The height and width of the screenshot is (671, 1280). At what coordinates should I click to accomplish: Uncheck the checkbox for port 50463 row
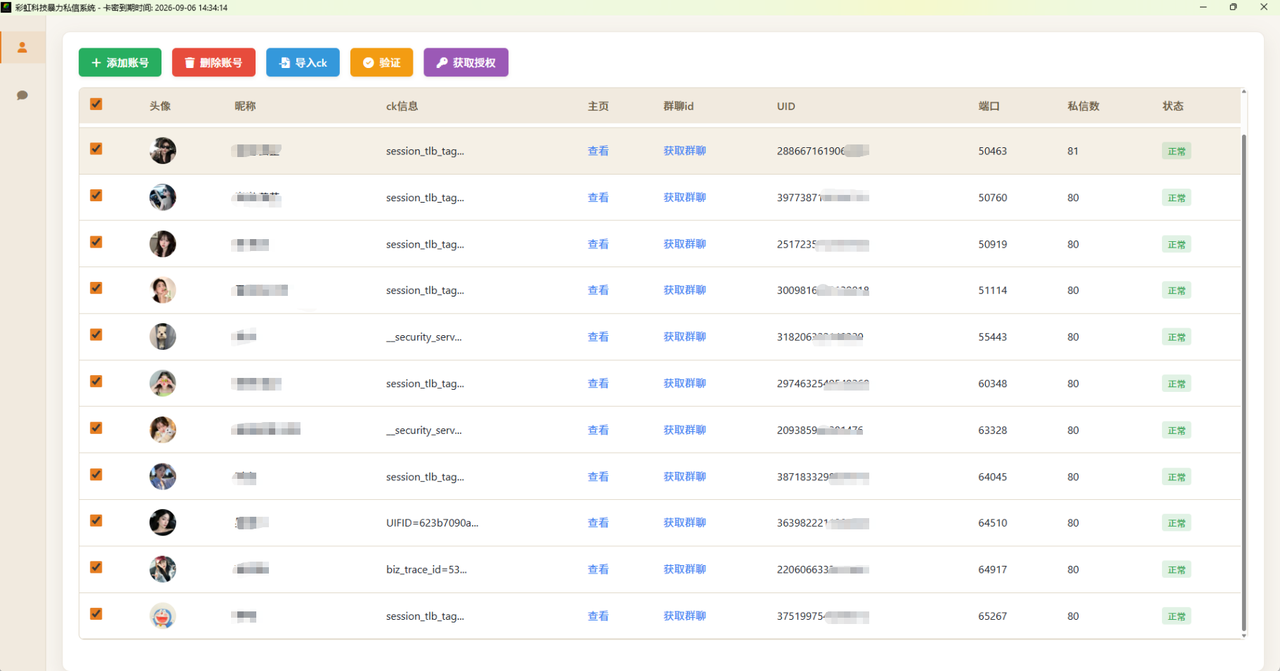tap(96, 149)
